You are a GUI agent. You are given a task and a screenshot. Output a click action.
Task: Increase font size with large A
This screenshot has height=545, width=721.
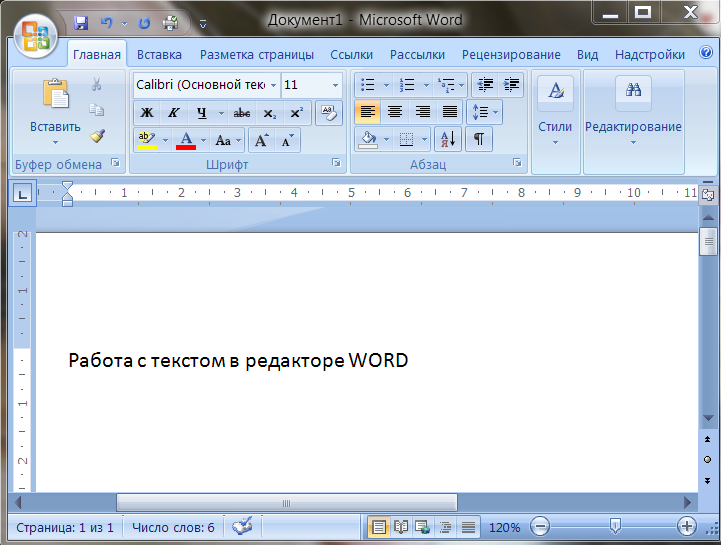click(x=261, y=140)
